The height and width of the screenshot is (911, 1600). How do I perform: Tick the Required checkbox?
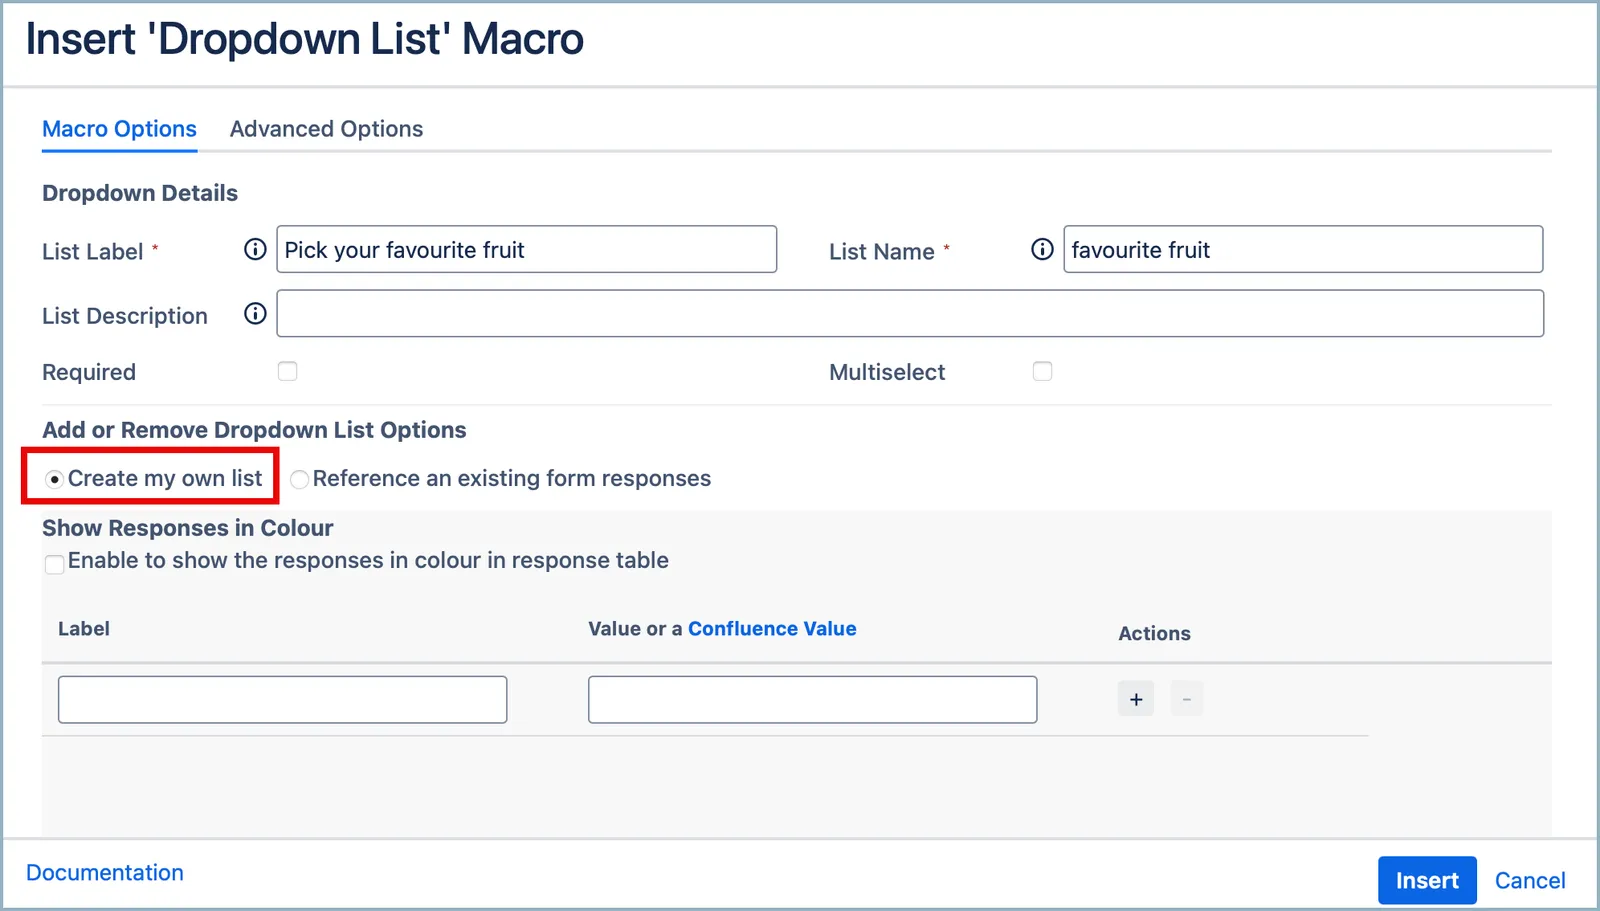pyautogui.click(x=288, y=371)
